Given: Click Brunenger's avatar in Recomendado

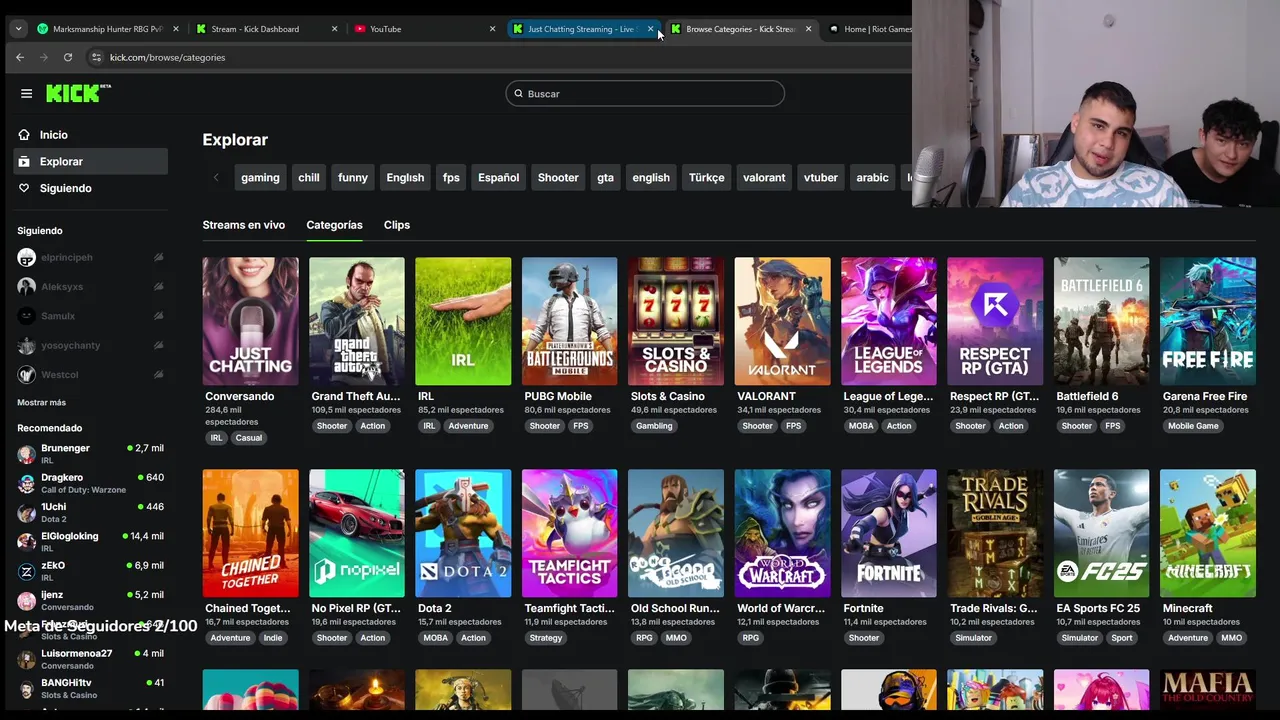Looking at the screenshot, I should click(x=26, y=454).
